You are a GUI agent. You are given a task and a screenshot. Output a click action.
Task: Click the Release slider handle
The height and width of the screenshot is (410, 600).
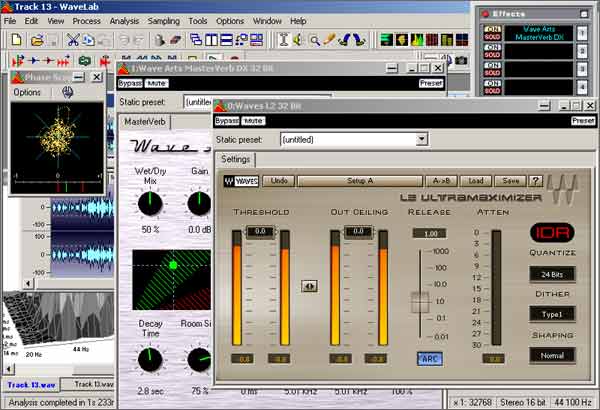pos(421,300)
